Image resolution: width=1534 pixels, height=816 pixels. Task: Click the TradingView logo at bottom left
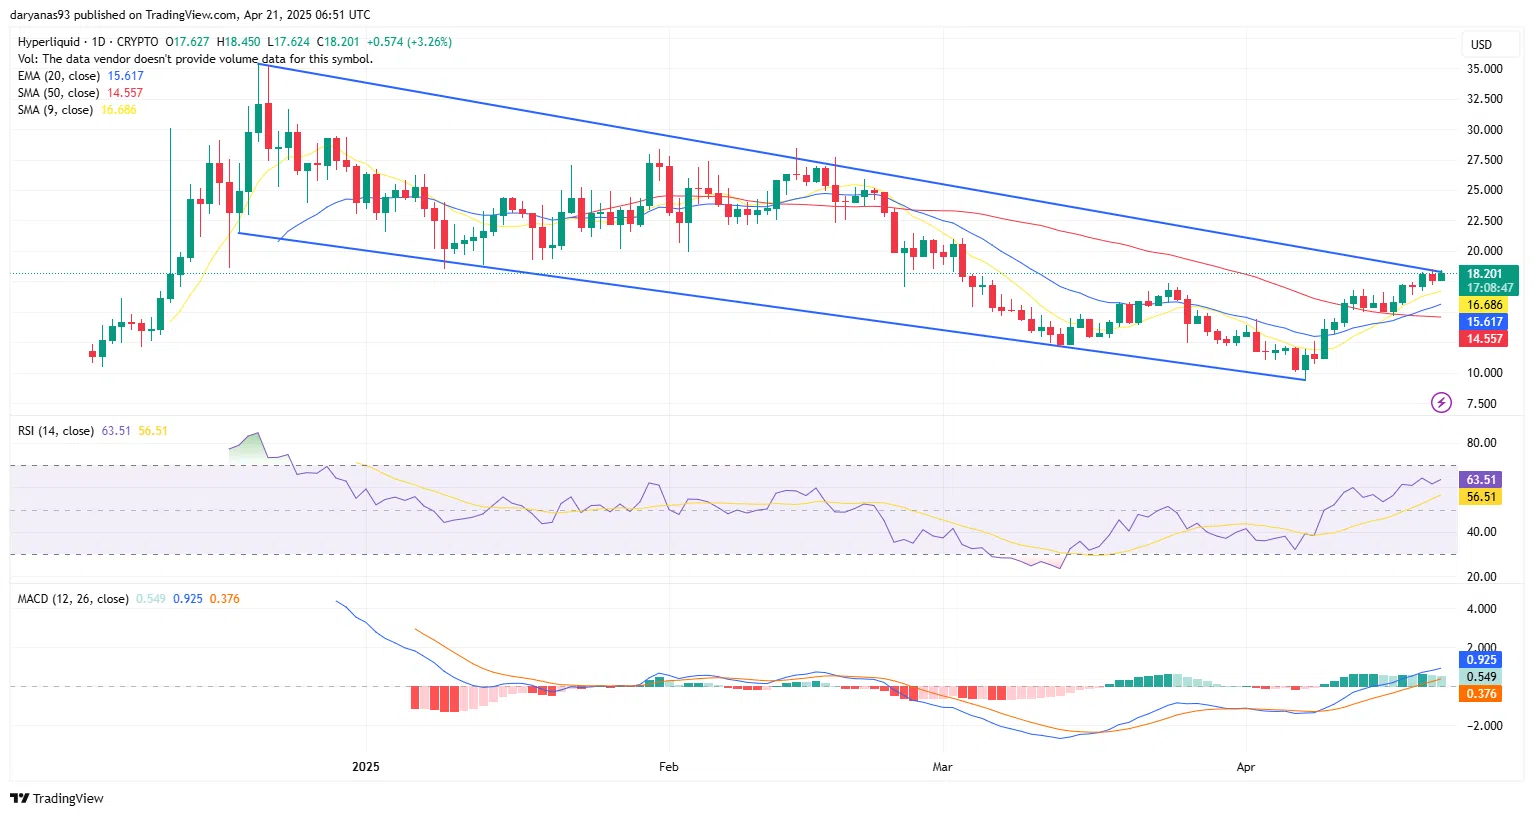coord(57,798)
